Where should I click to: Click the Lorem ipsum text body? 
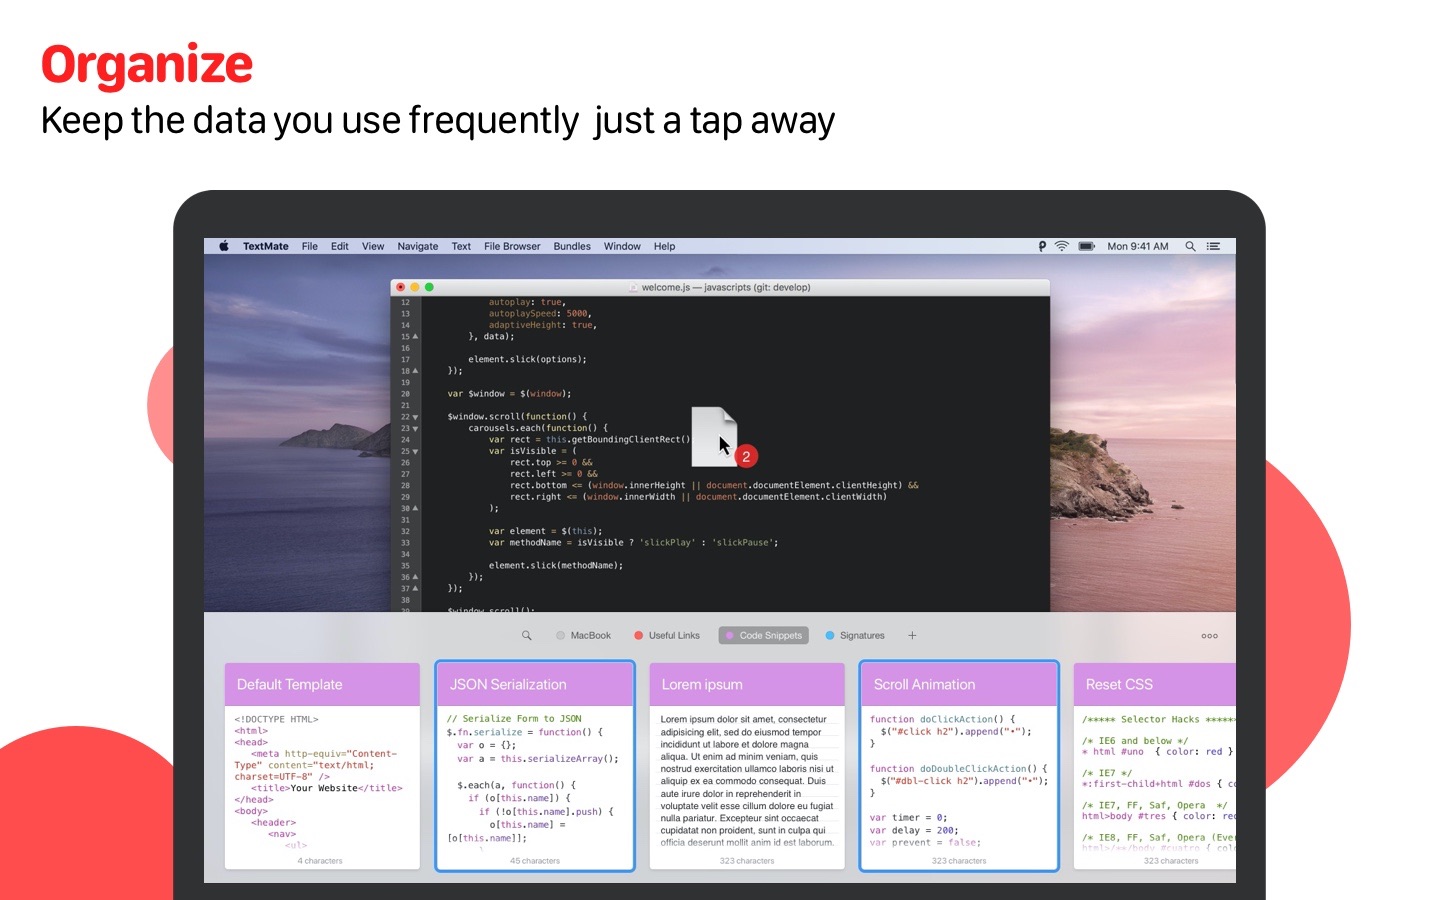pyautogui.click(x=747, y=781)
